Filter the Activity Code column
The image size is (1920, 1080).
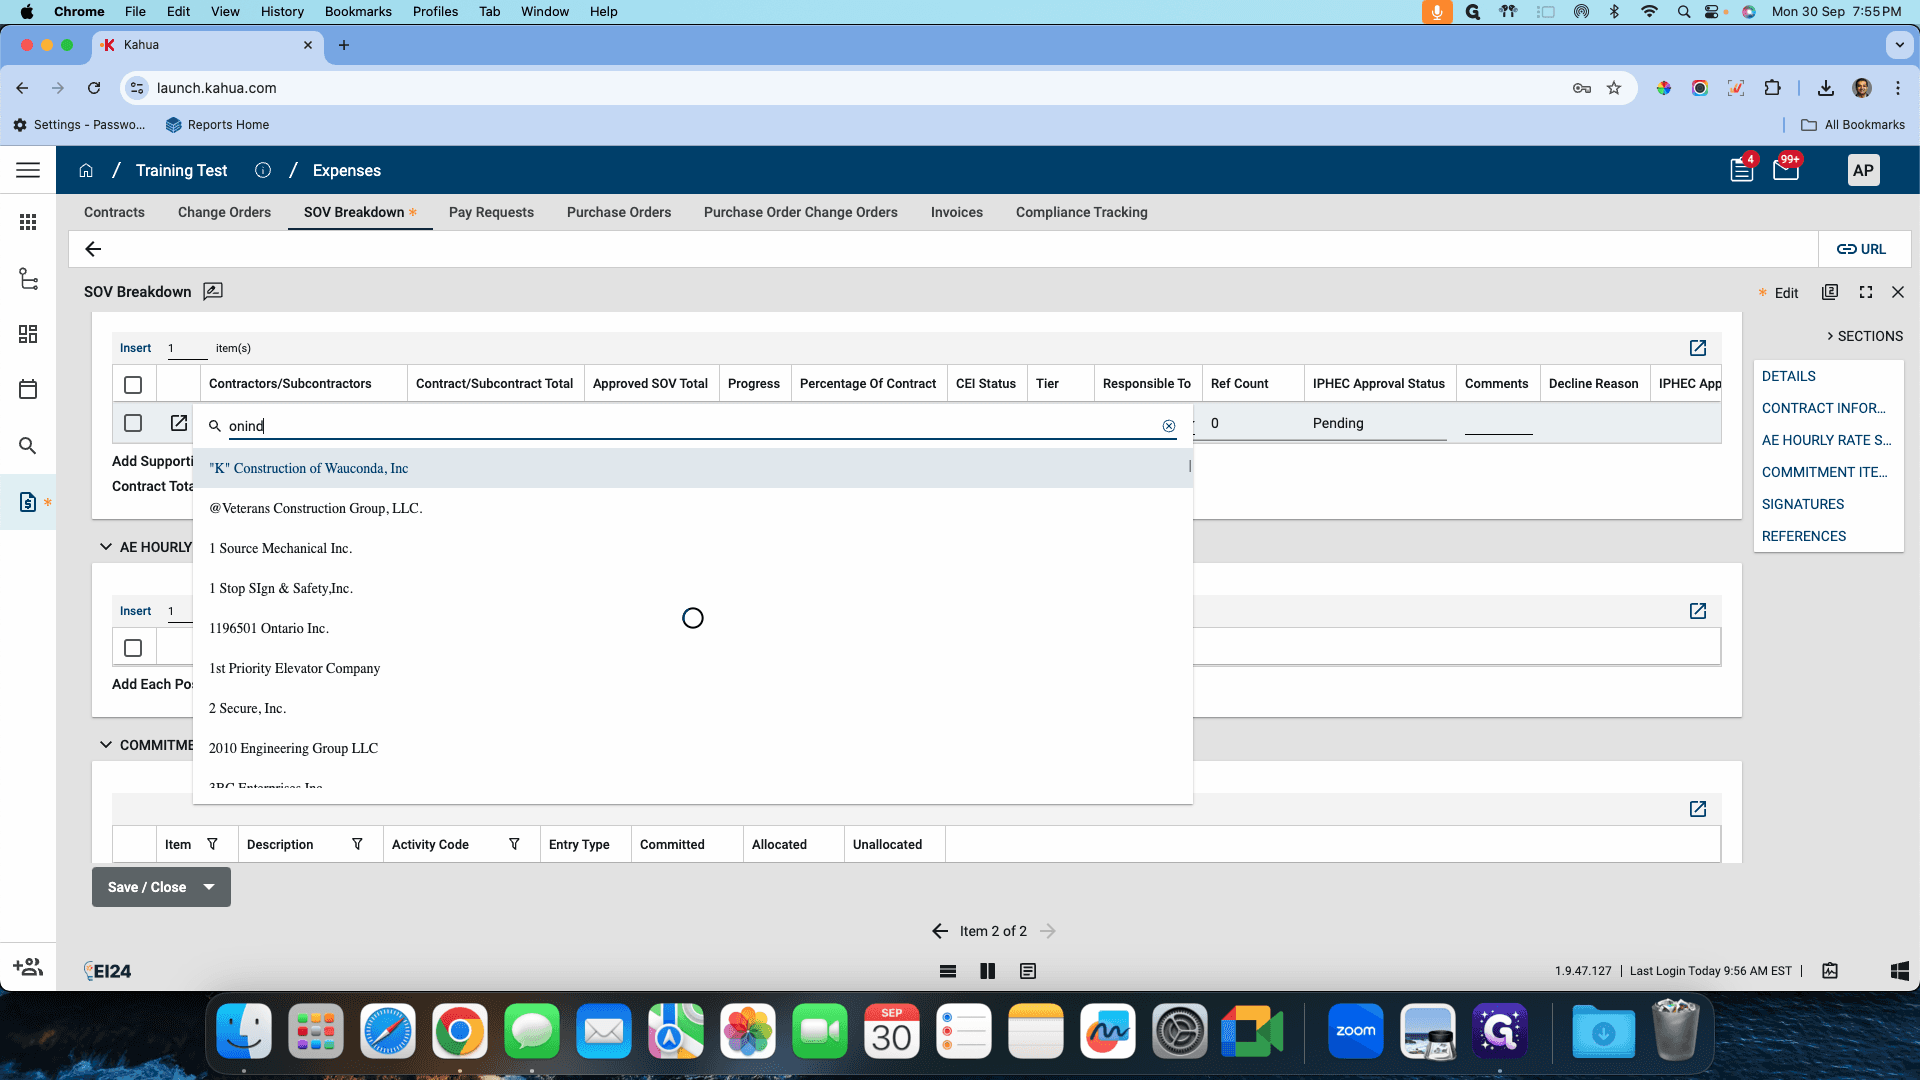514,844
